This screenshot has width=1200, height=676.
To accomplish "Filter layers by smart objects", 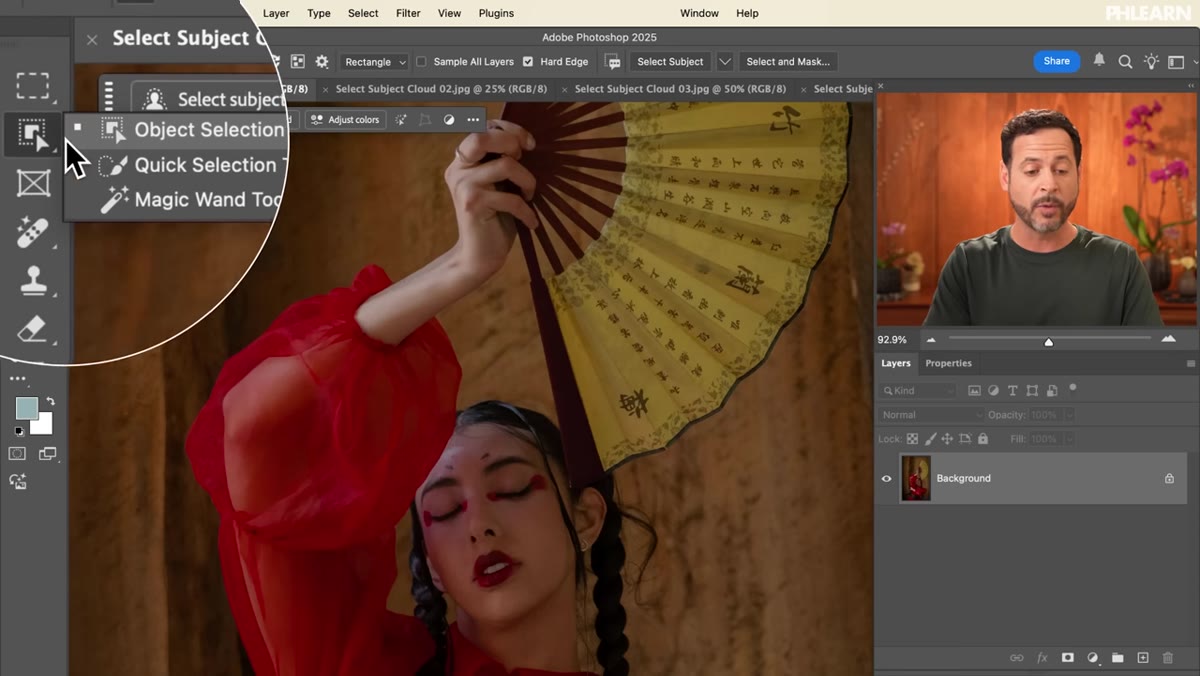I will 1051,391.
